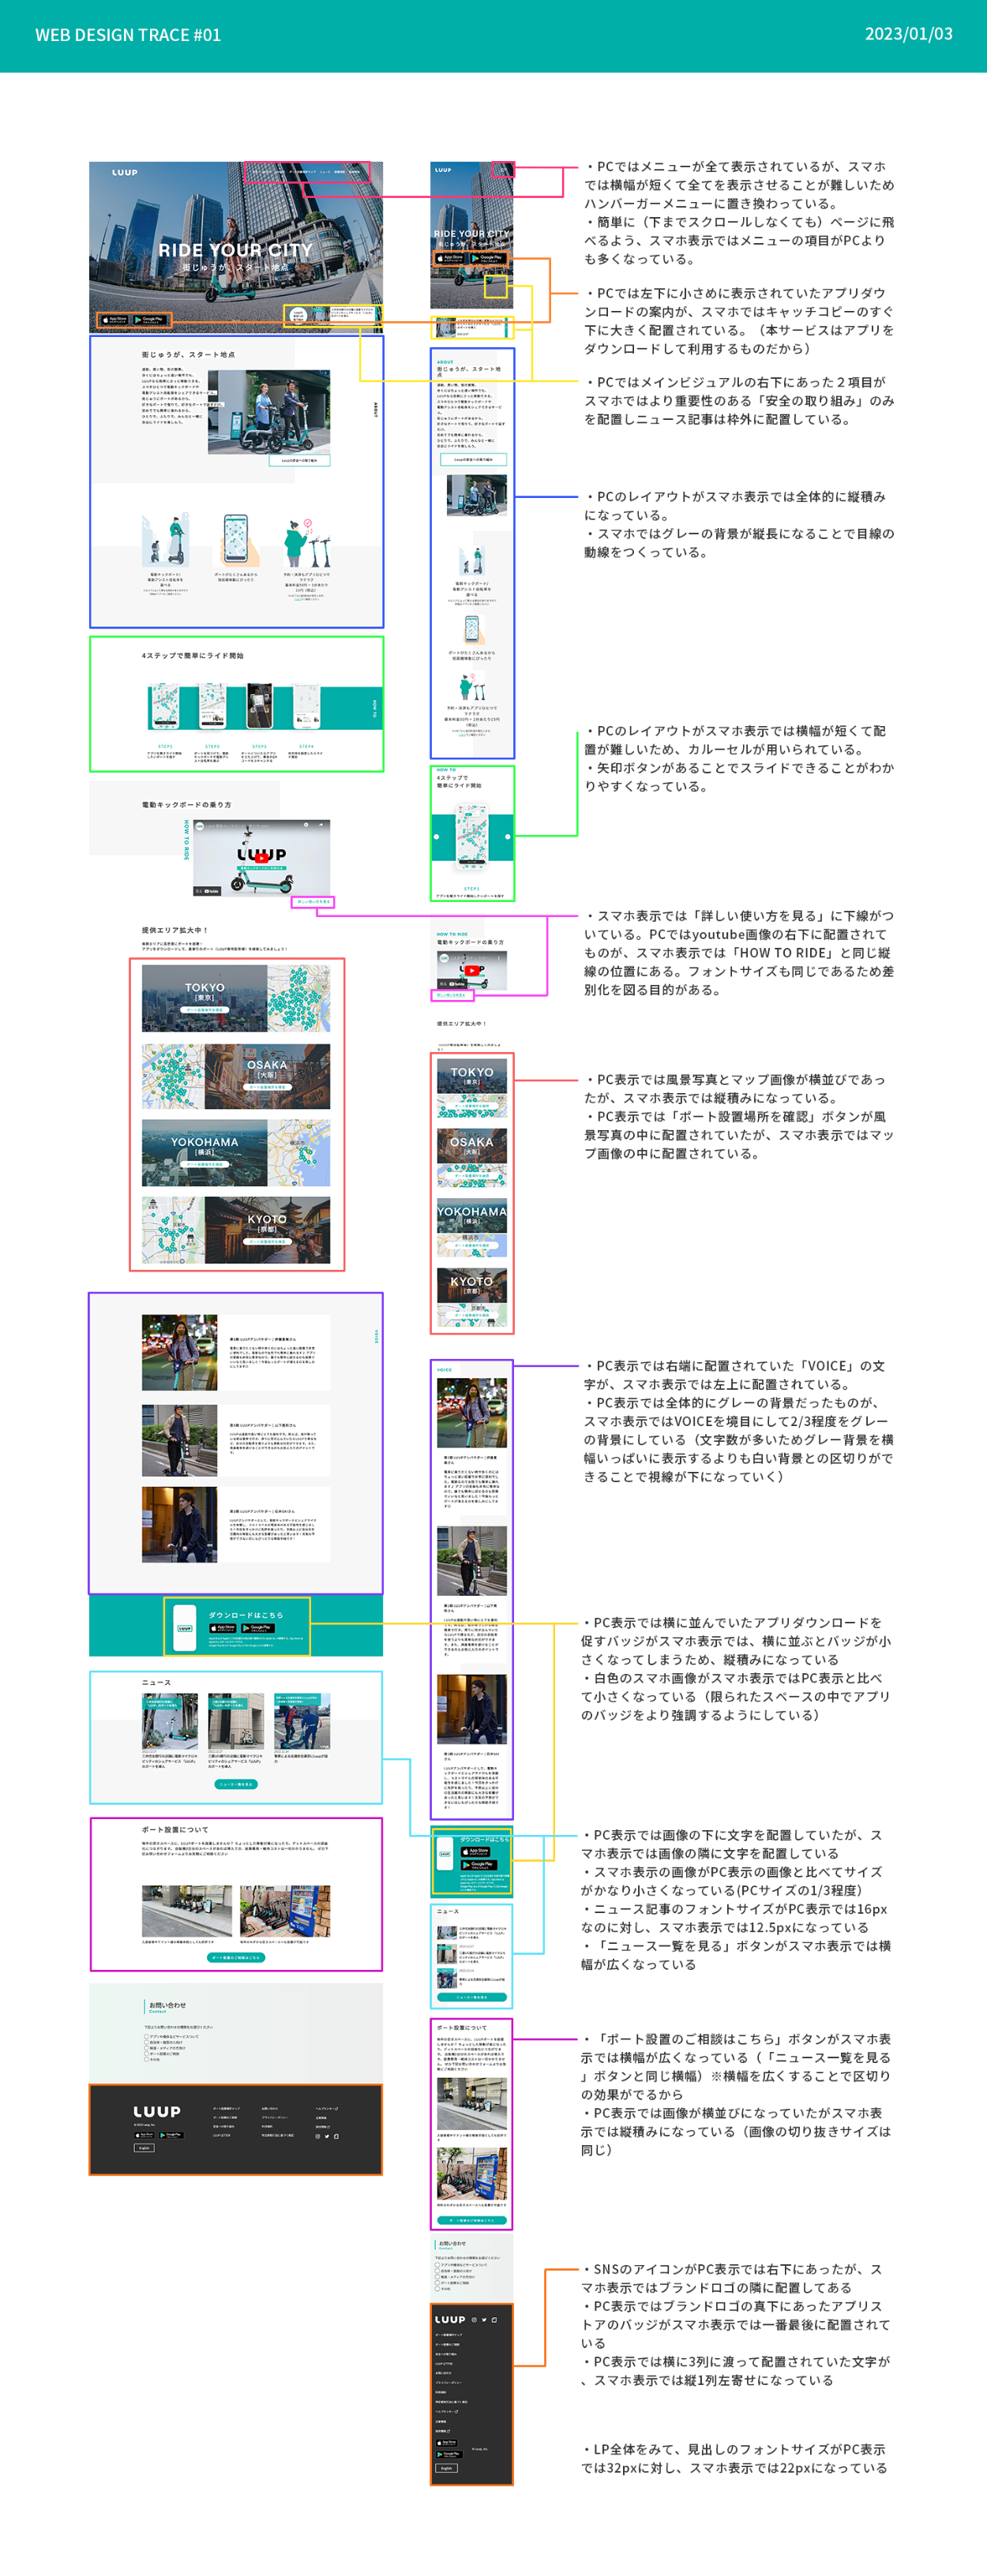Click port location button on PC OSAKA card
Image resolution: width=987 pixels, height=2576 pixels.
click(267, 1087)
